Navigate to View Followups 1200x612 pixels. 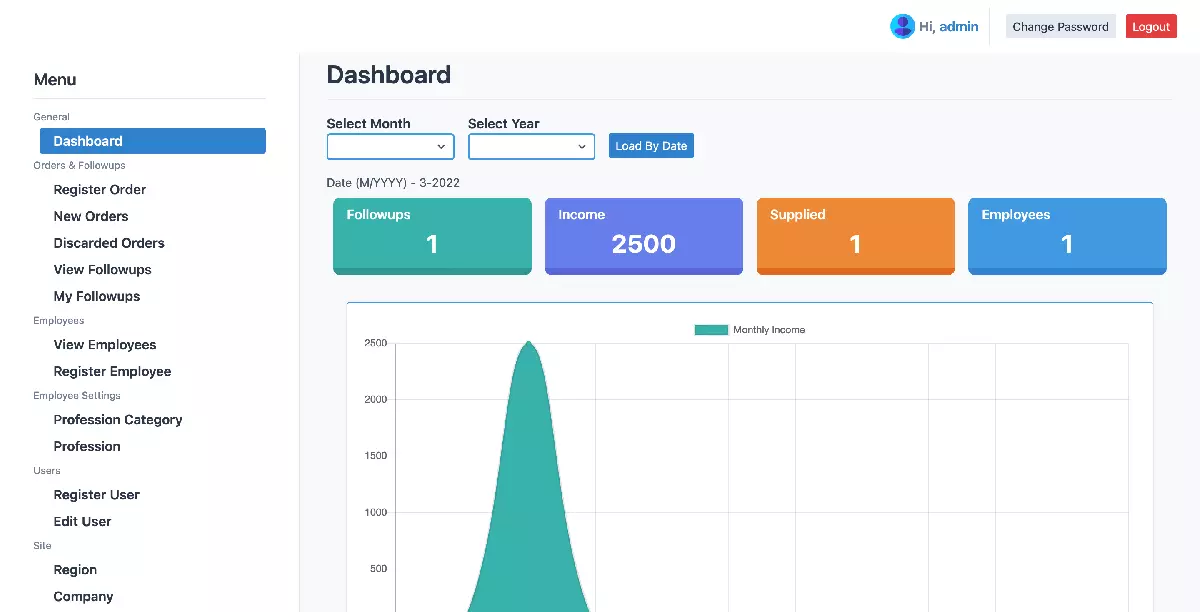(103, 270)
